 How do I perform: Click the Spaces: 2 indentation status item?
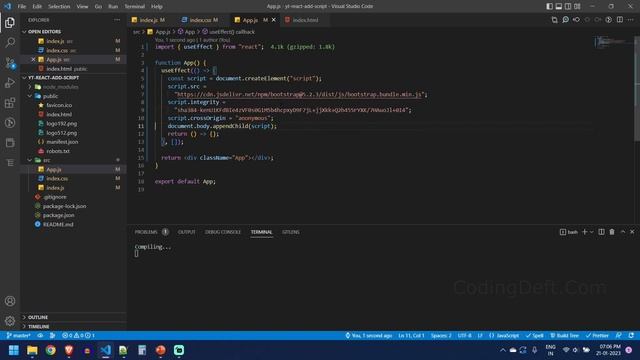(441, 336)
